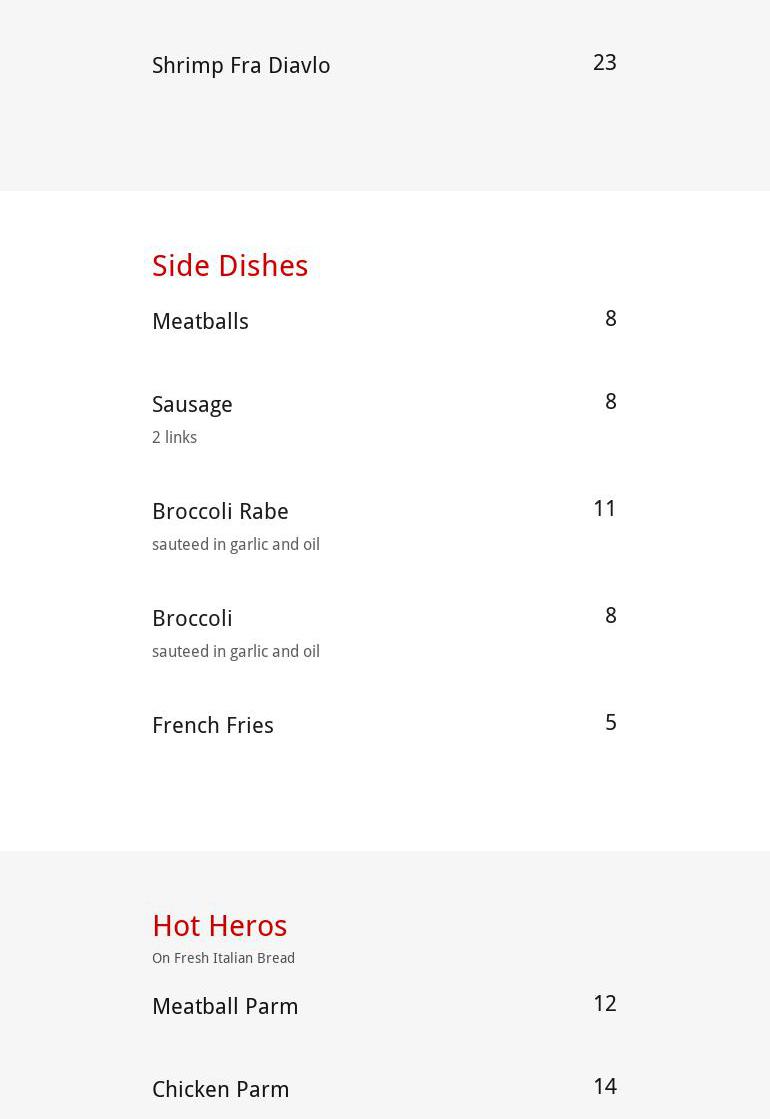
Task: Click the price 8 for plain Broccoli
Action: click(610, 616)
